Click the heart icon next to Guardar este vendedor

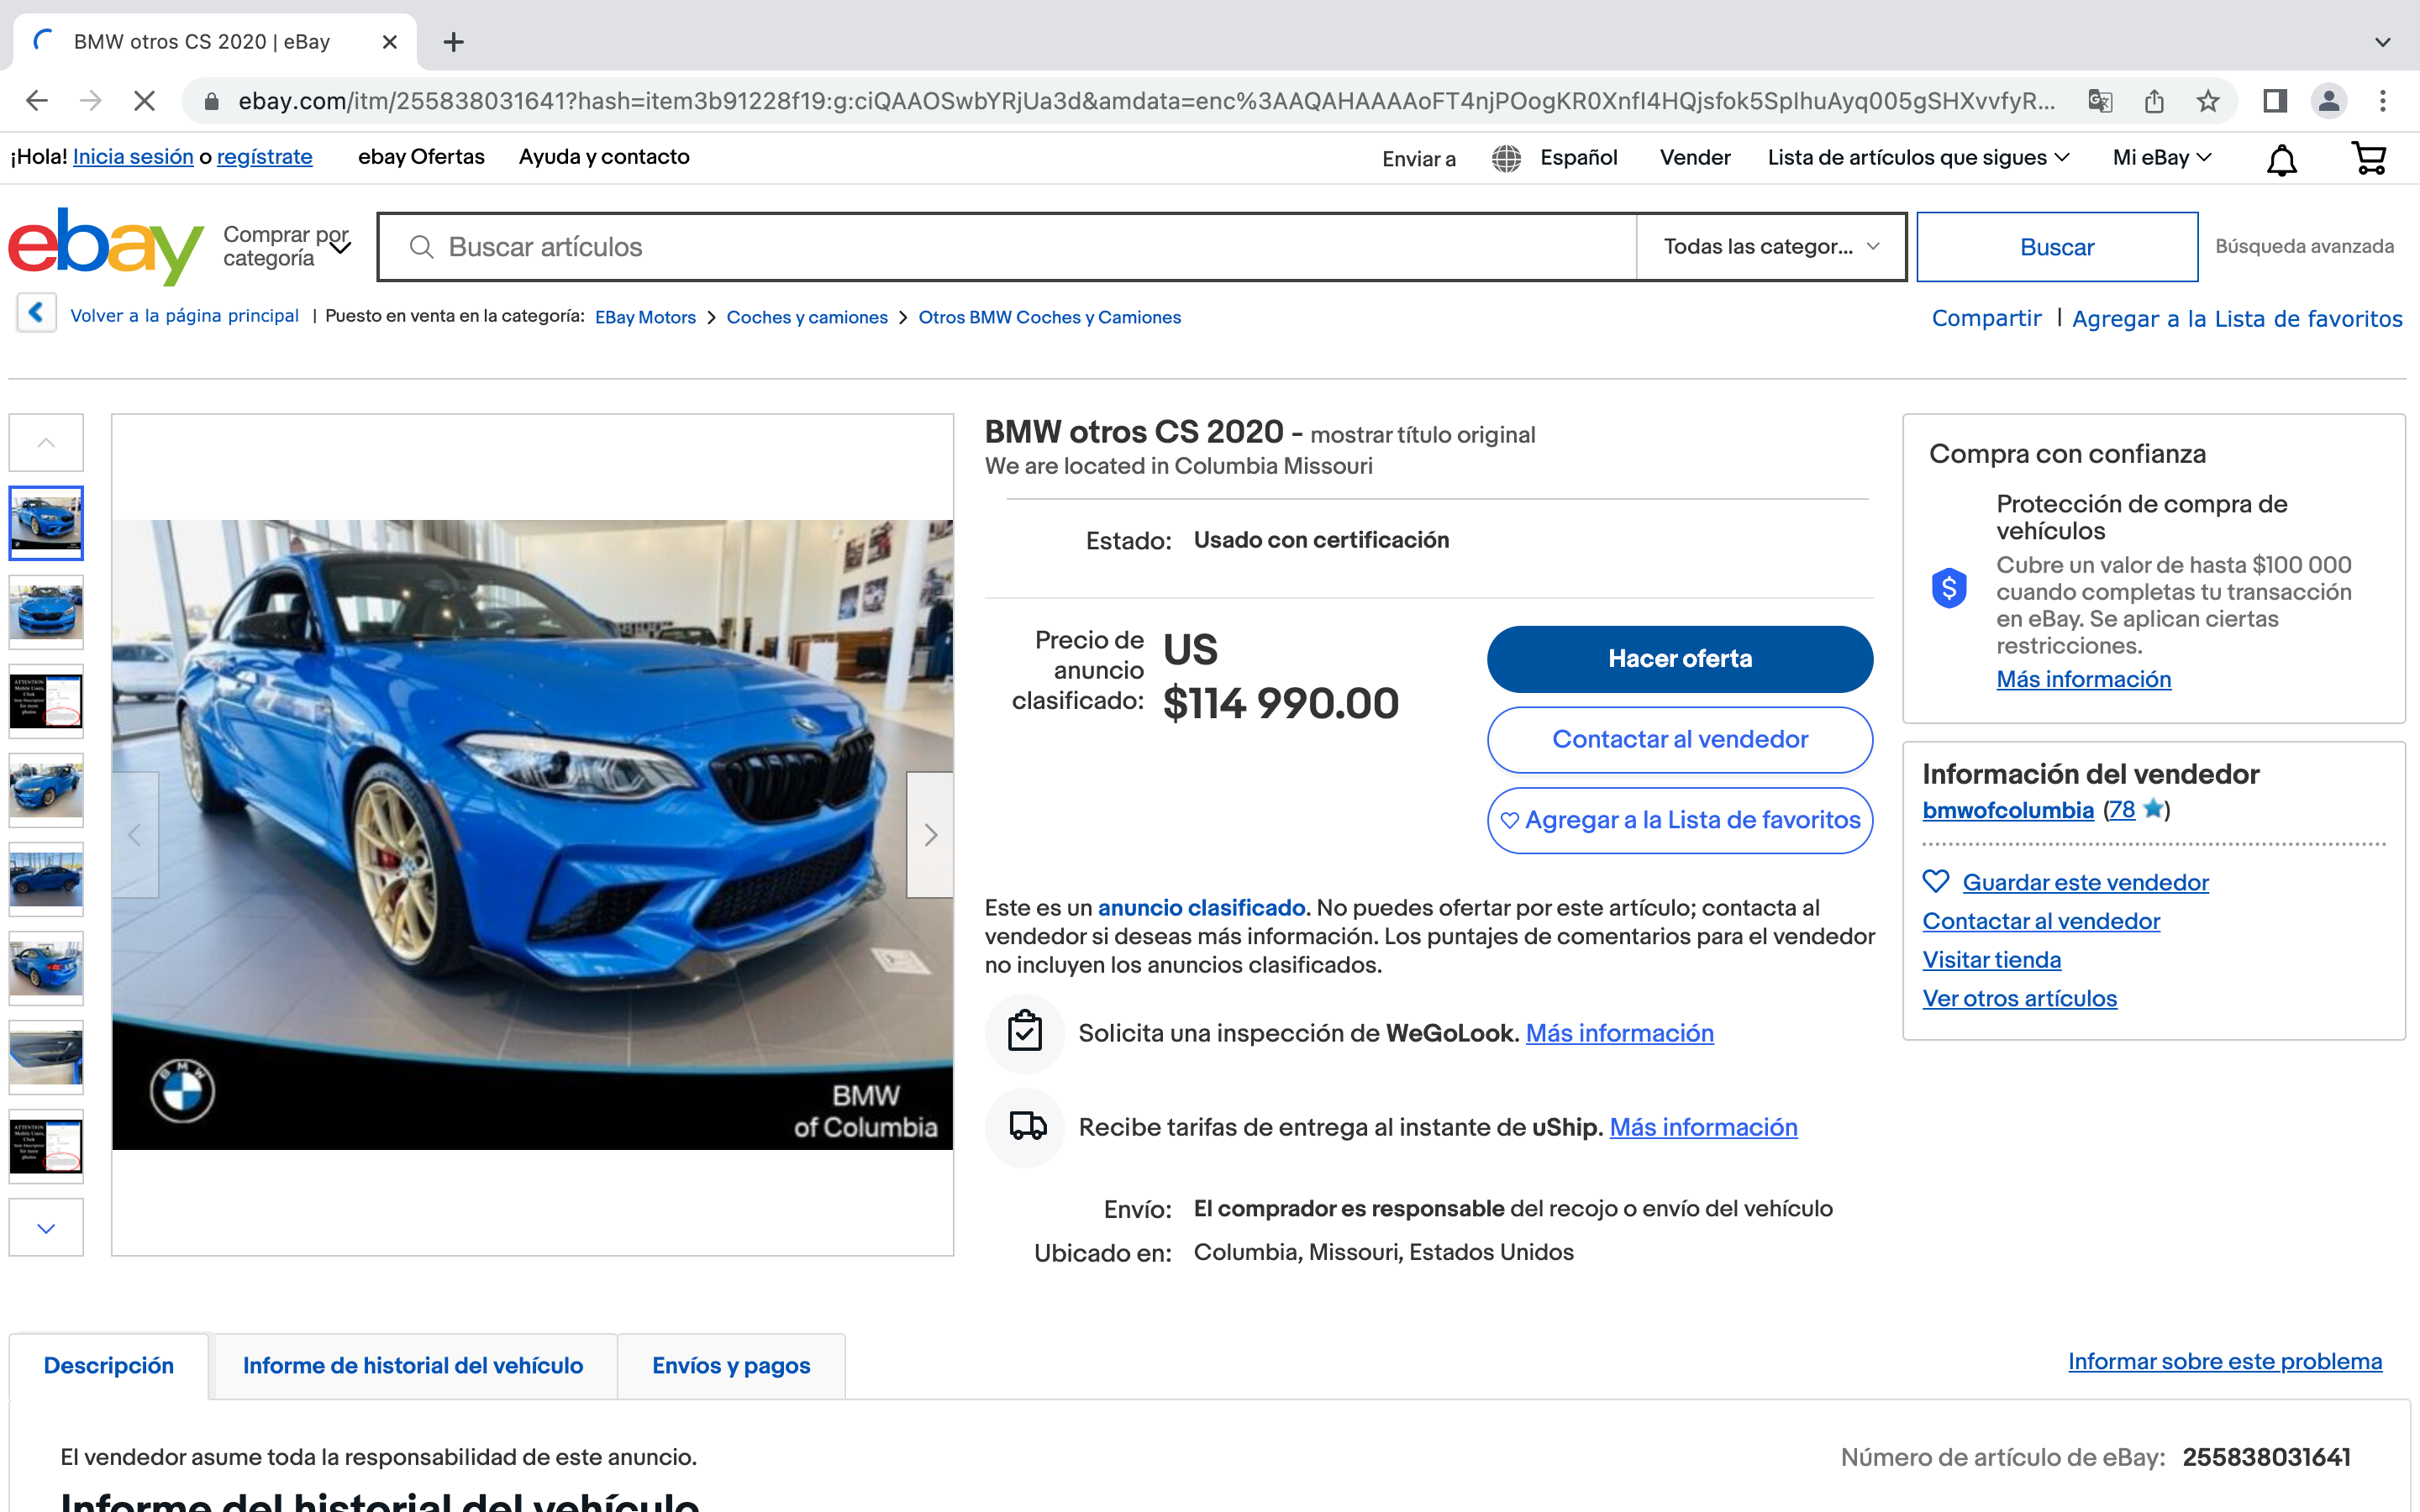(x=1936, y=882)
